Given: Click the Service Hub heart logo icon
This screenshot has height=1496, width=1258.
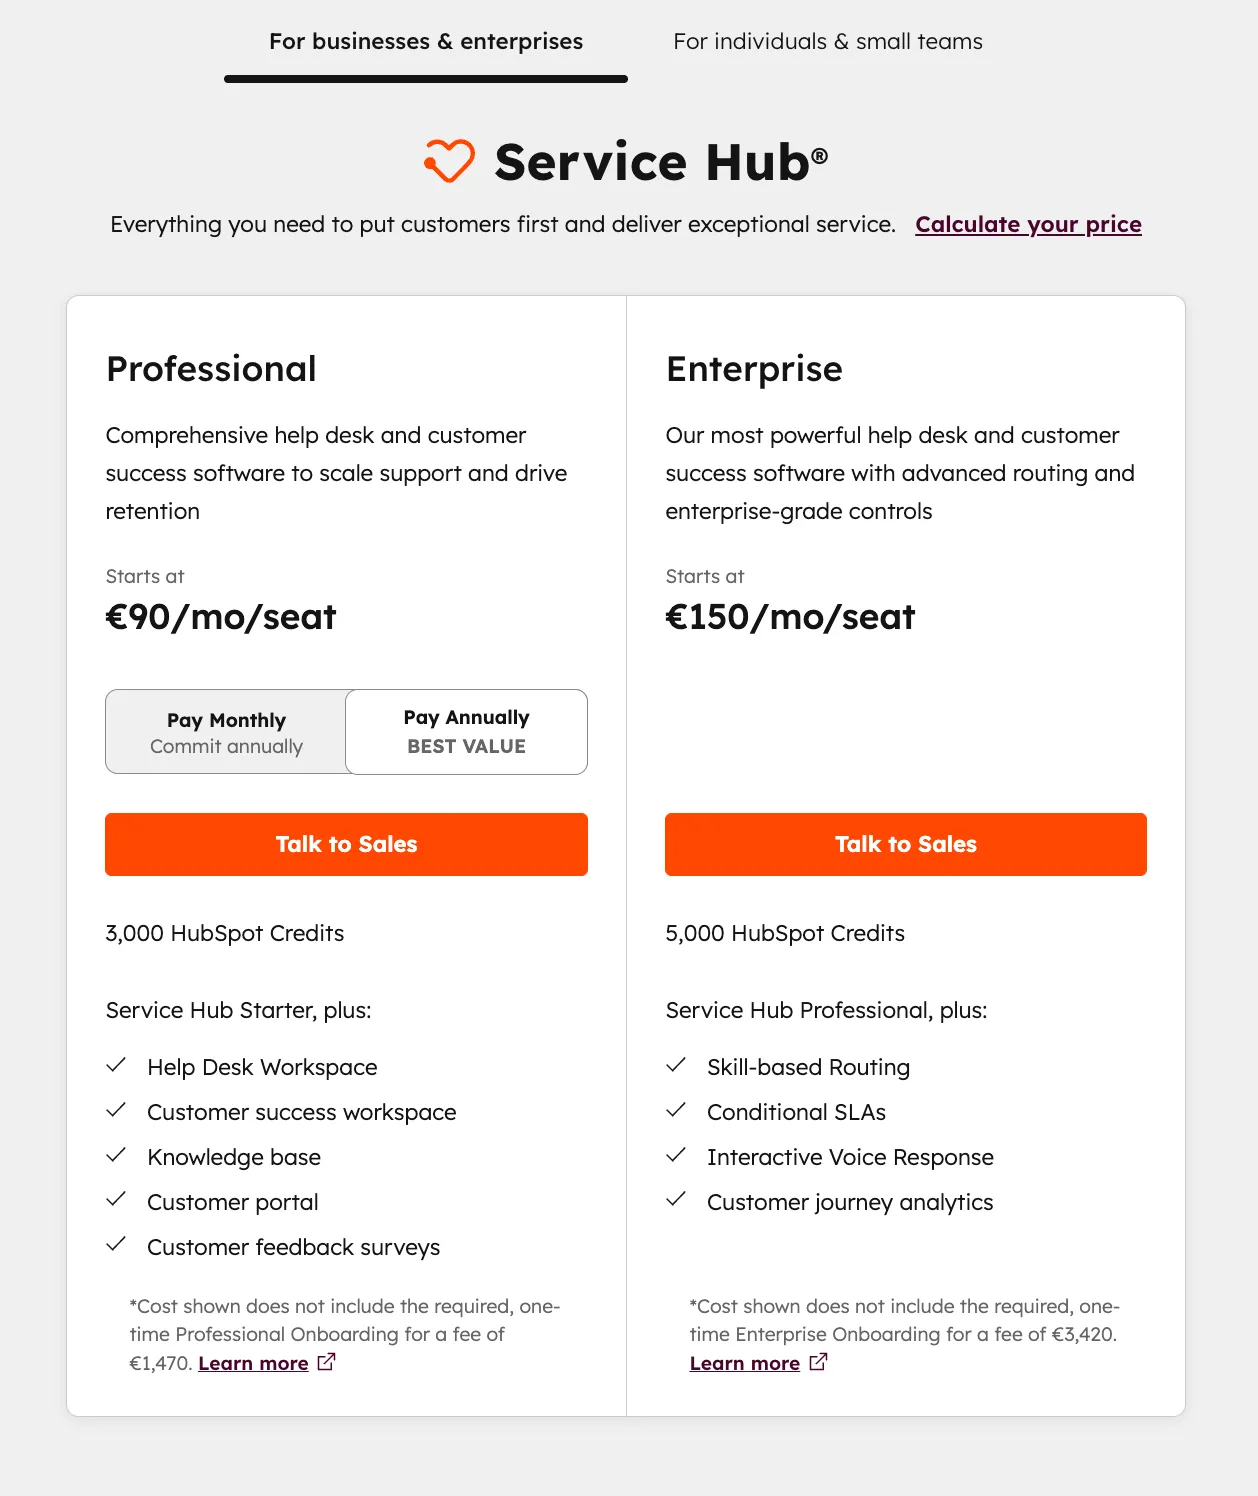Looking at the screenshot, I should click(448, 161).
